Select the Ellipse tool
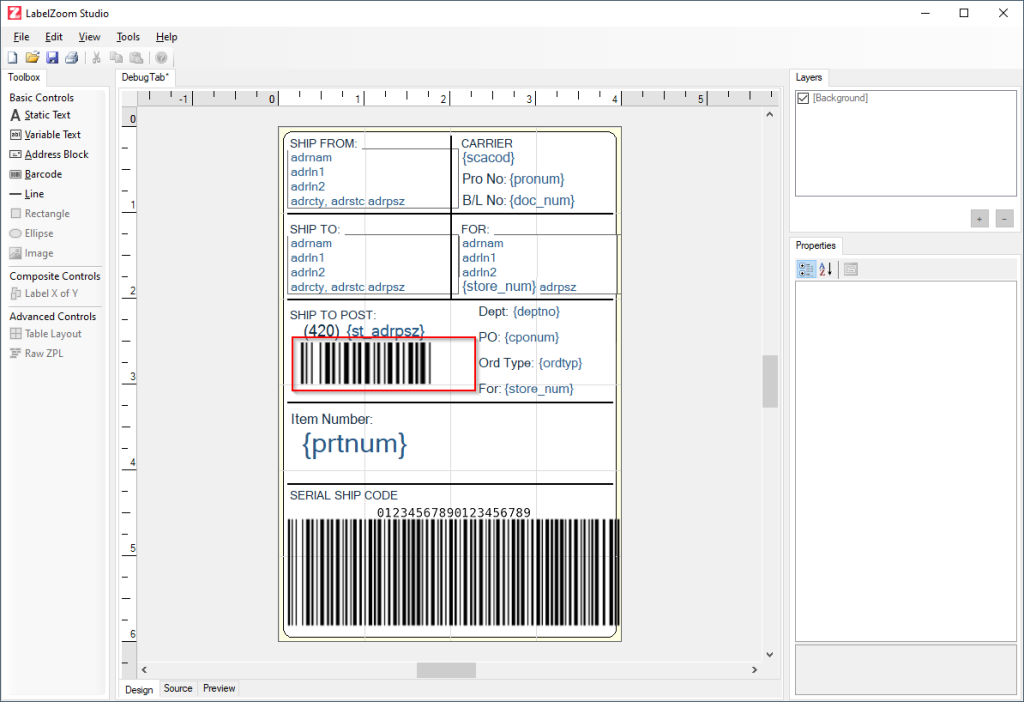1024x702 pixels. pos(32,233)
